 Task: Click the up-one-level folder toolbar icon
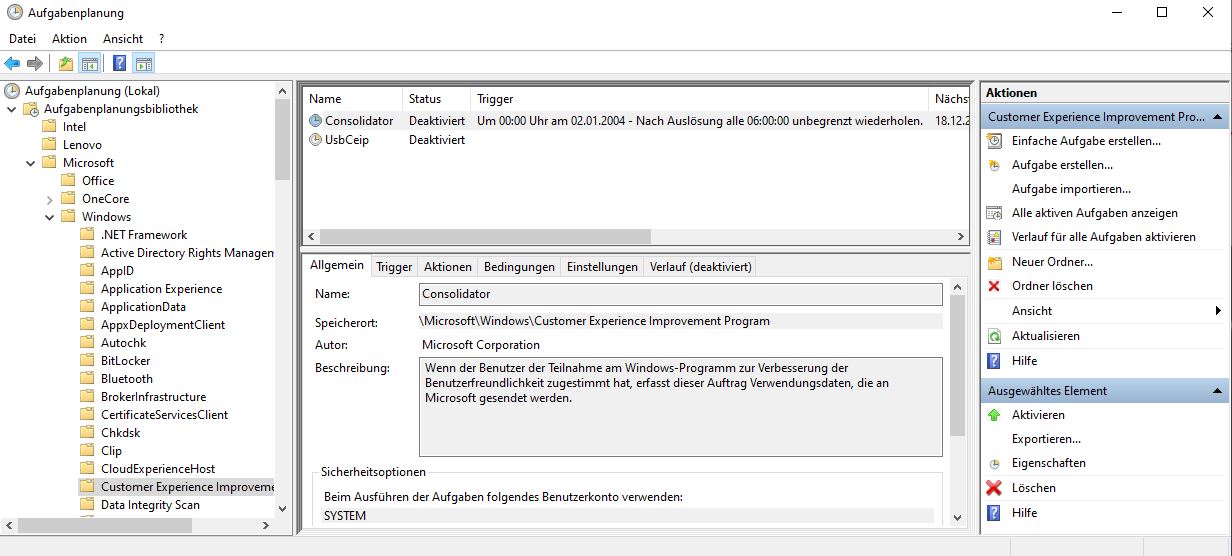pyautogui.click(x=66, y=64)
